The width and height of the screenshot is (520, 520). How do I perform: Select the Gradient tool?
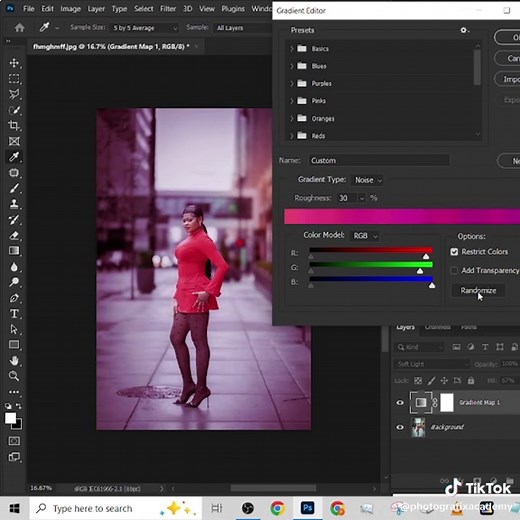(x=14, y=251)
